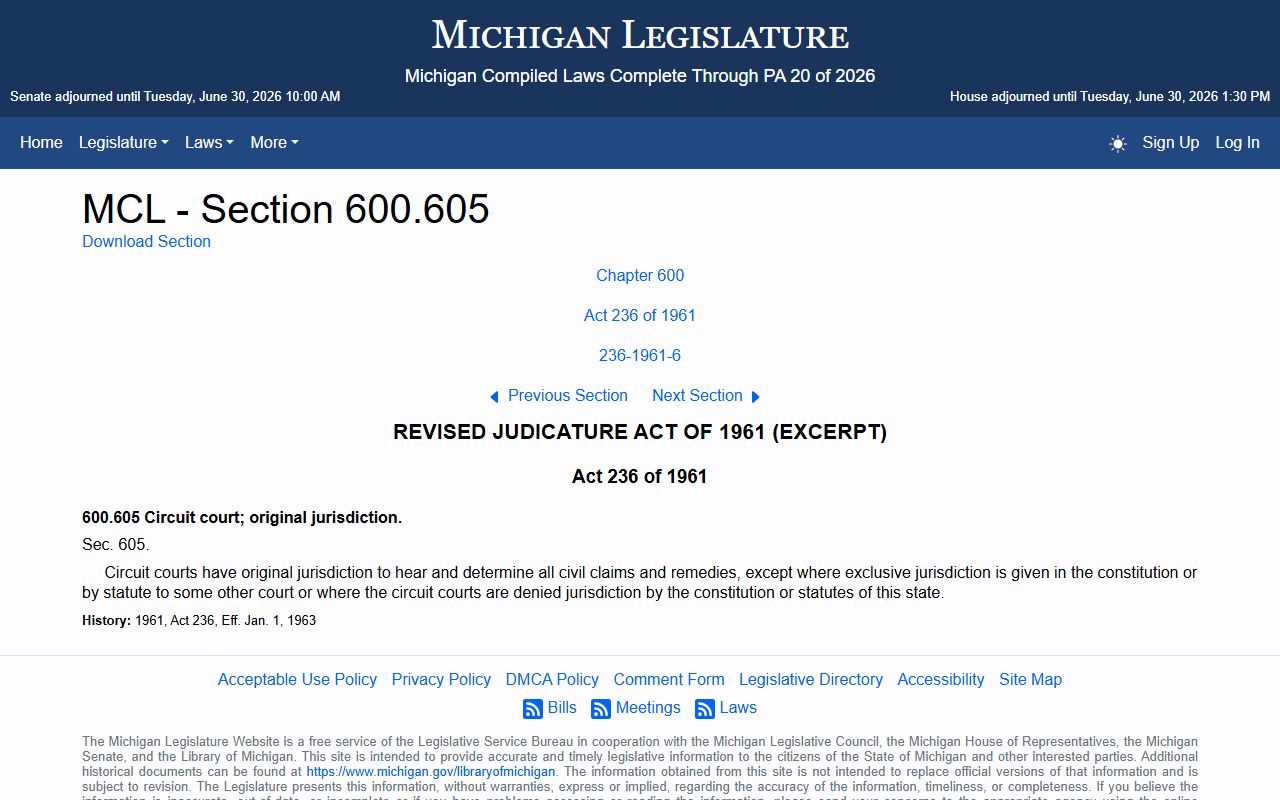Image resolution: width=1280 pixels, height=800 pixels.
Task: Click the Senate adjourned notice
Action: 175,97
